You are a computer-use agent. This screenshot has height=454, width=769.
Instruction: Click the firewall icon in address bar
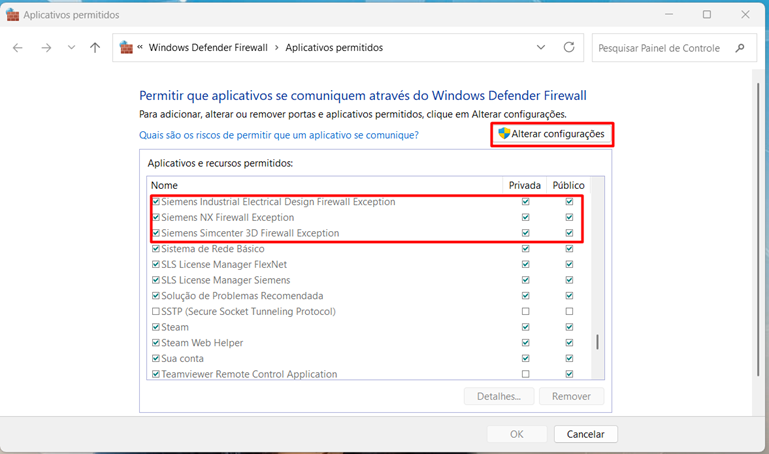(126, 47)
